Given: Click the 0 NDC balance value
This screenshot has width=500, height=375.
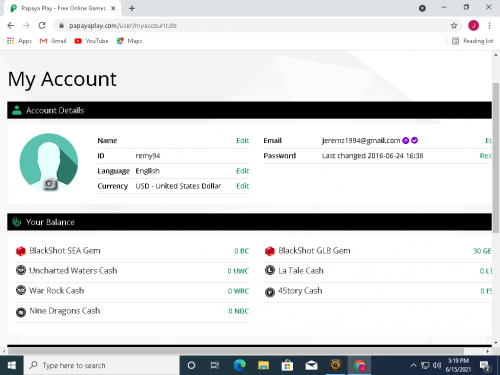Looking at the screenshot, I should [x=239, y=311].
